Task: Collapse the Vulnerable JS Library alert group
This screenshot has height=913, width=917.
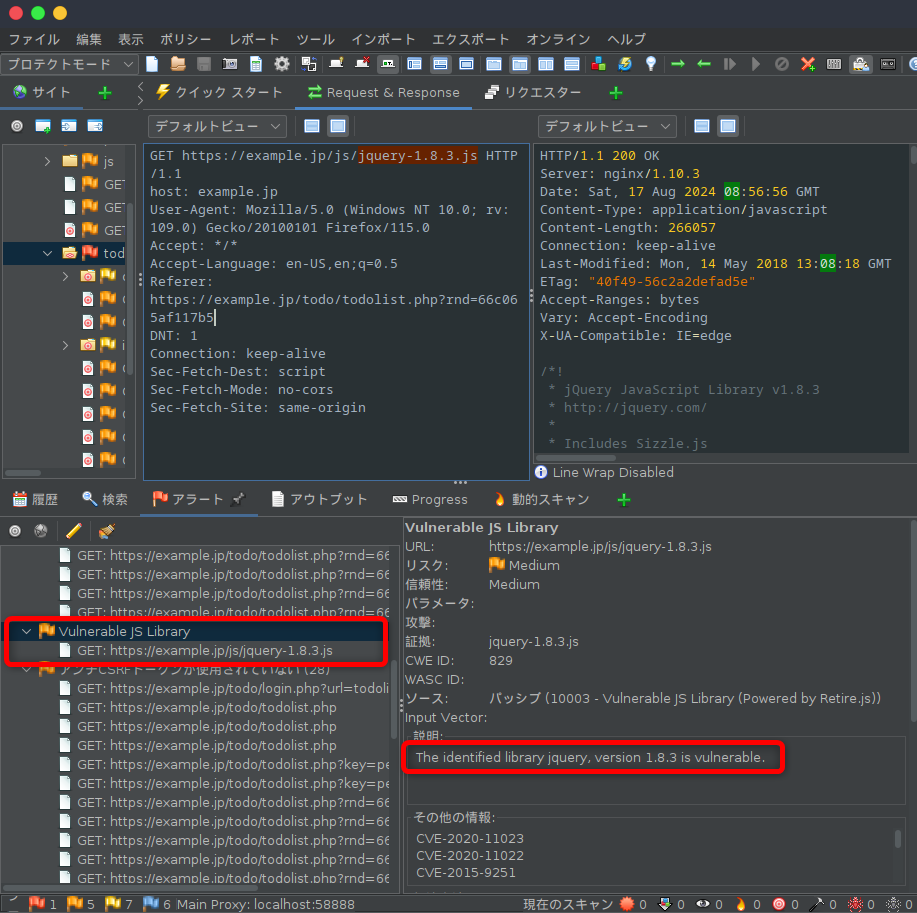Action: pos(26,631)
